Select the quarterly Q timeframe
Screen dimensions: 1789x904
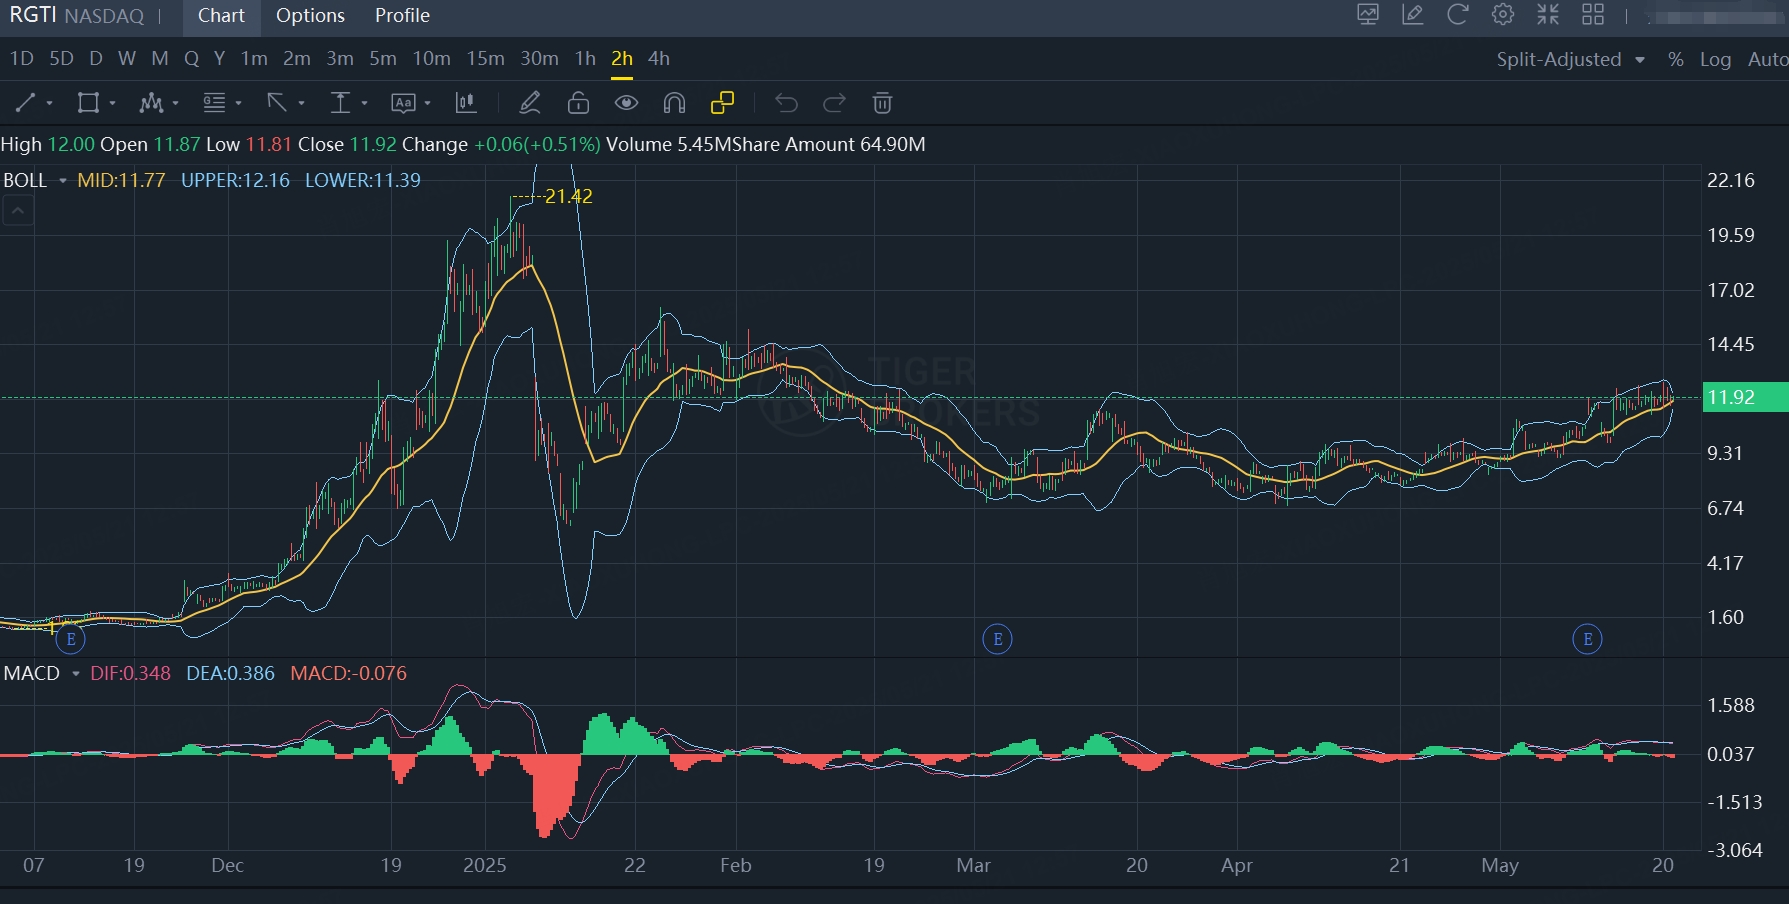tap(192, 59)
